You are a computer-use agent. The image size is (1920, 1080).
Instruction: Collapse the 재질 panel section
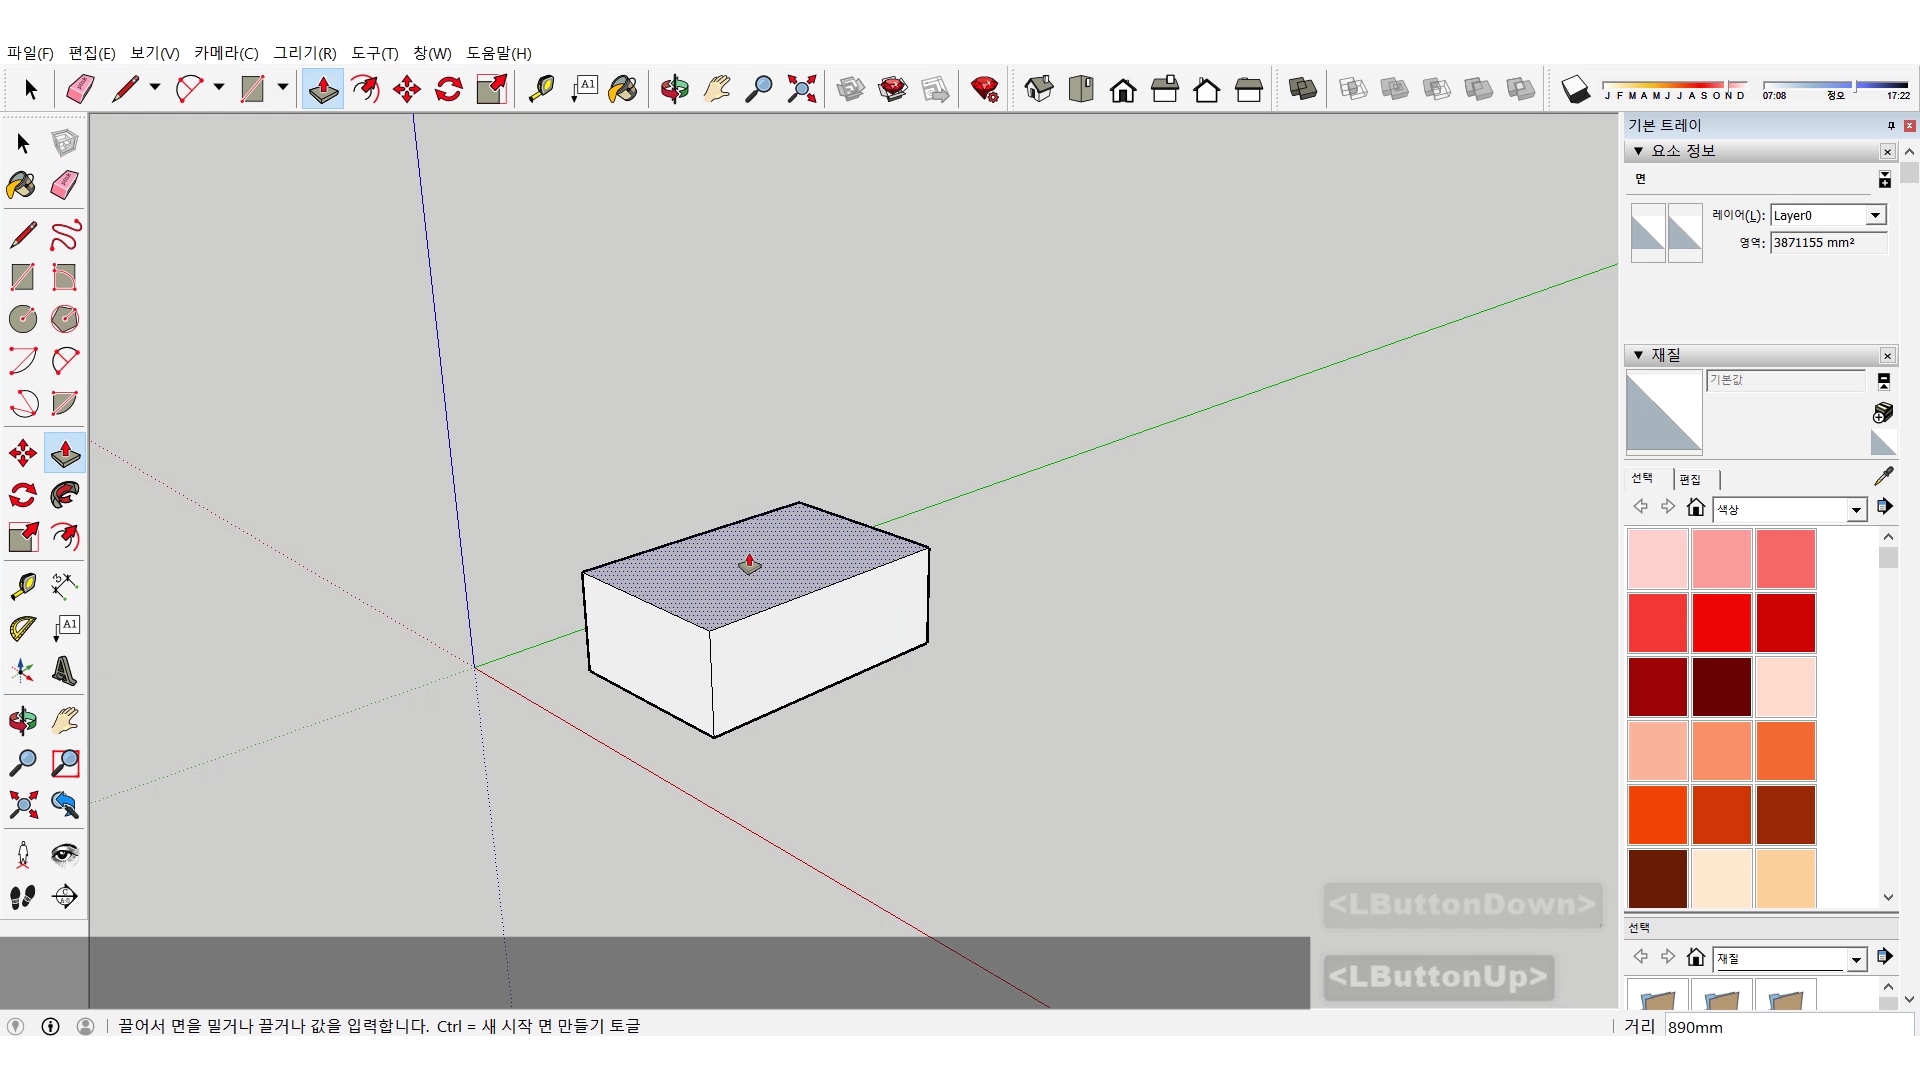[1638, 355]
